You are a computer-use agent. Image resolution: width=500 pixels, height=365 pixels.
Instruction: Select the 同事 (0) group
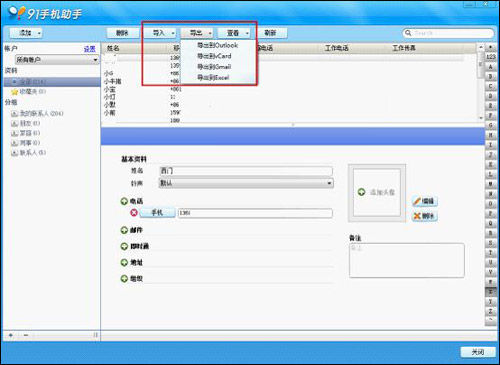click(x=25, y=143)
